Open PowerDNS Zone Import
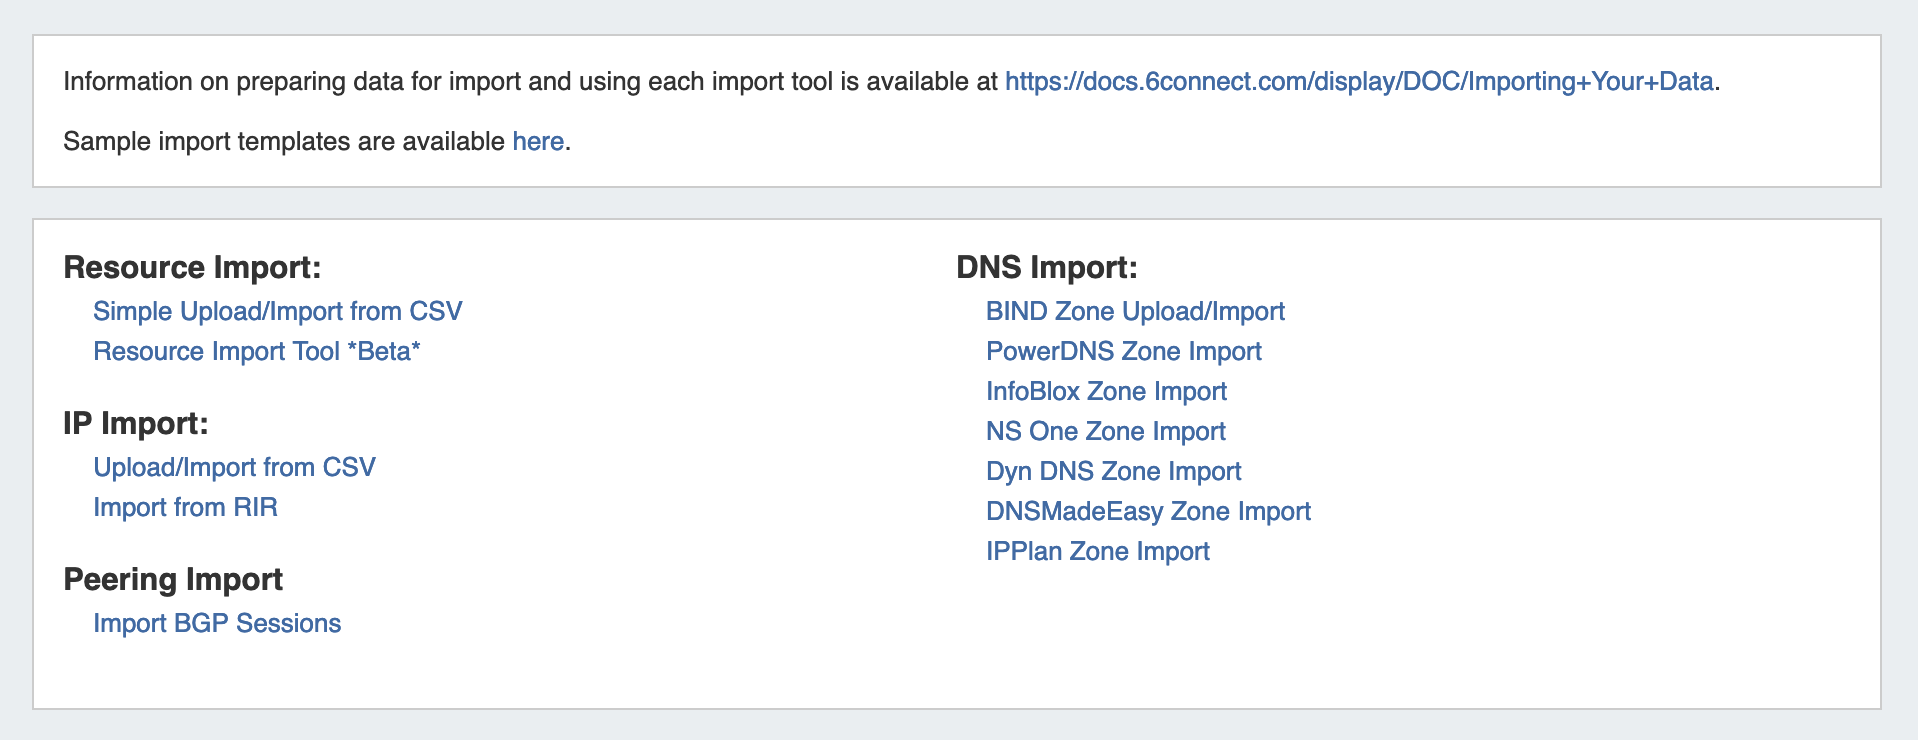This screenshot has width=1918, height=740. (x=1123, y=352)
